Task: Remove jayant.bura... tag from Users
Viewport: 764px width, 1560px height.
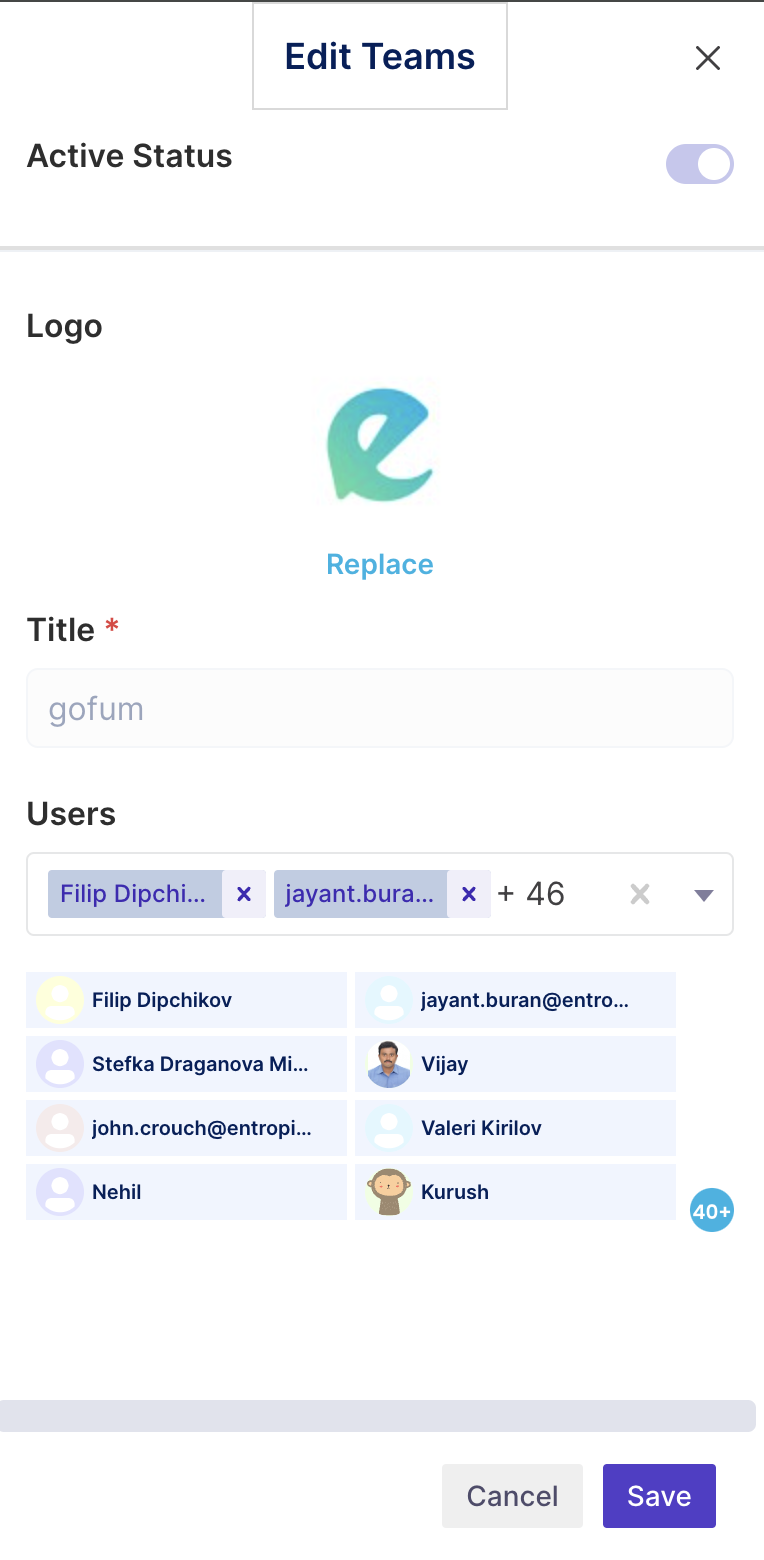Action: (x=469, y=894)
